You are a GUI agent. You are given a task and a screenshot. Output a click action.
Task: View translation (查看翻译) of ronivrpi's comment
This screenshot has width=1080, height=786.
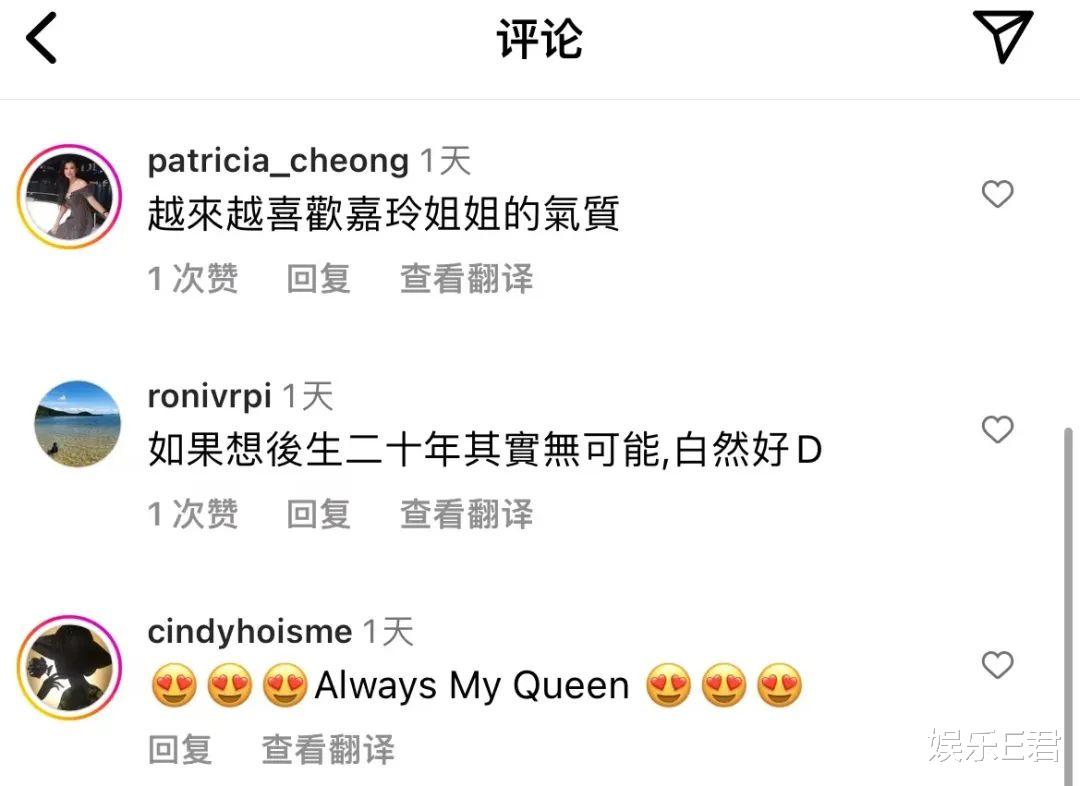pos(466,515)
